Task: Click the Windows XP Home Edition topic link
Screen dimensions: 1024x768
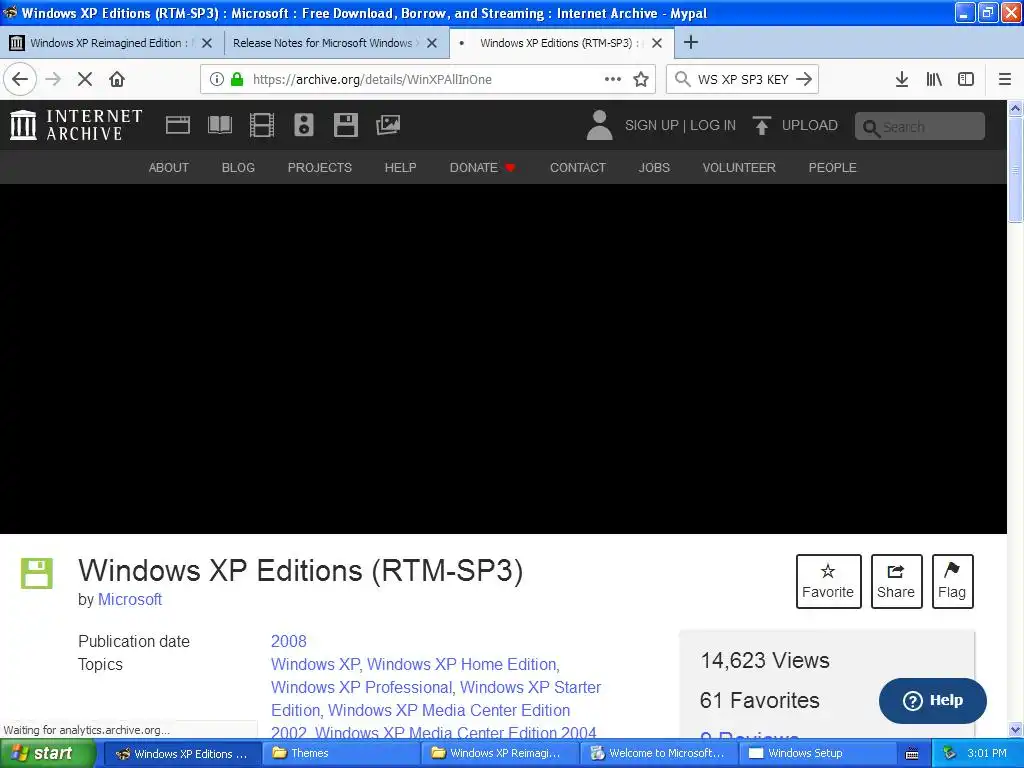Action: pos(462,664)
